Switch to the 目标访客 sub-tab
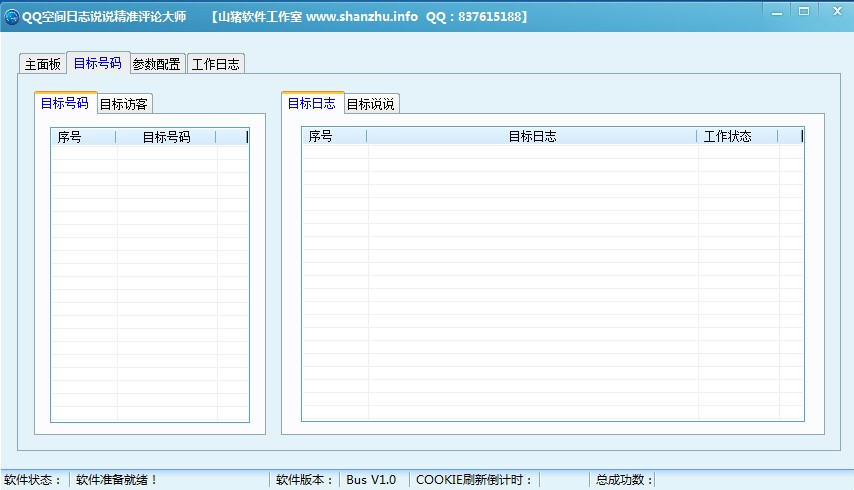Screen dimensions: 854x490 tap(124, 104)
